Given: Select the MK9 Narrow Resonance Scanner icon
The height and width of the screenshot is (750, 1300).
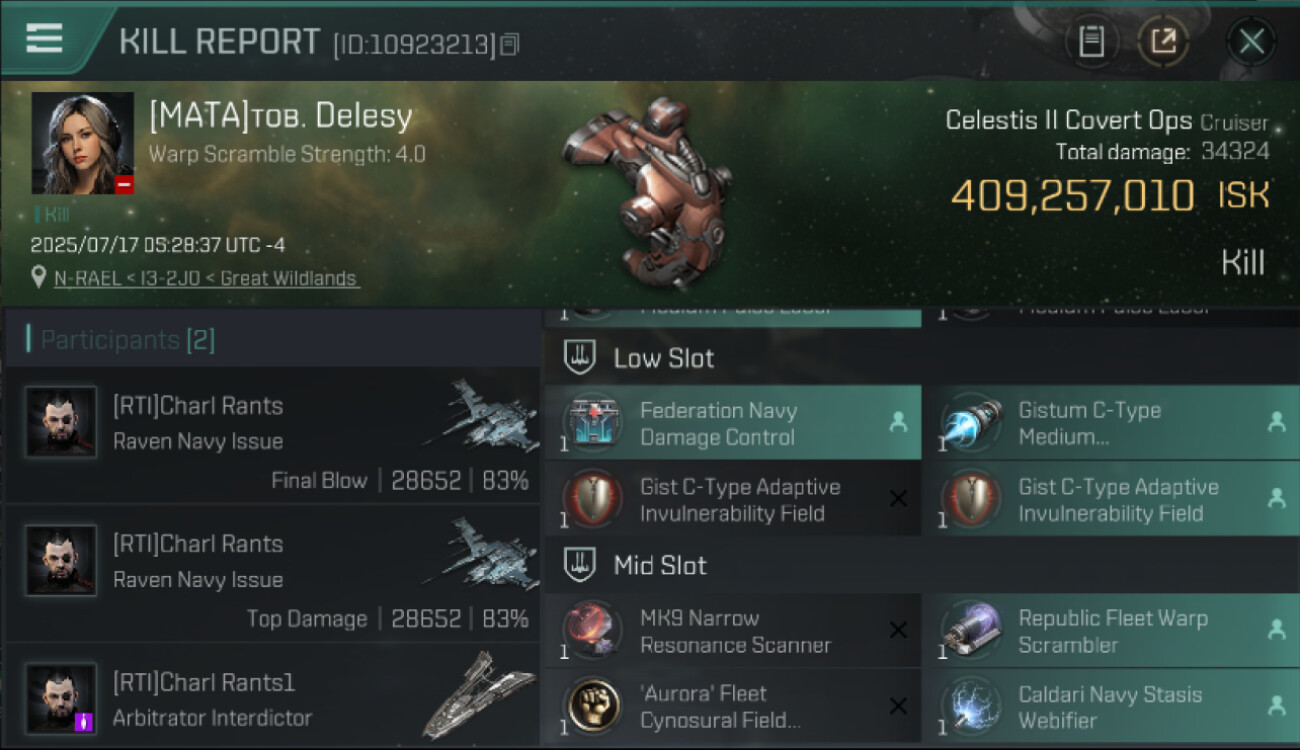Looking at the screenshot, I should [x=593, y=630].
